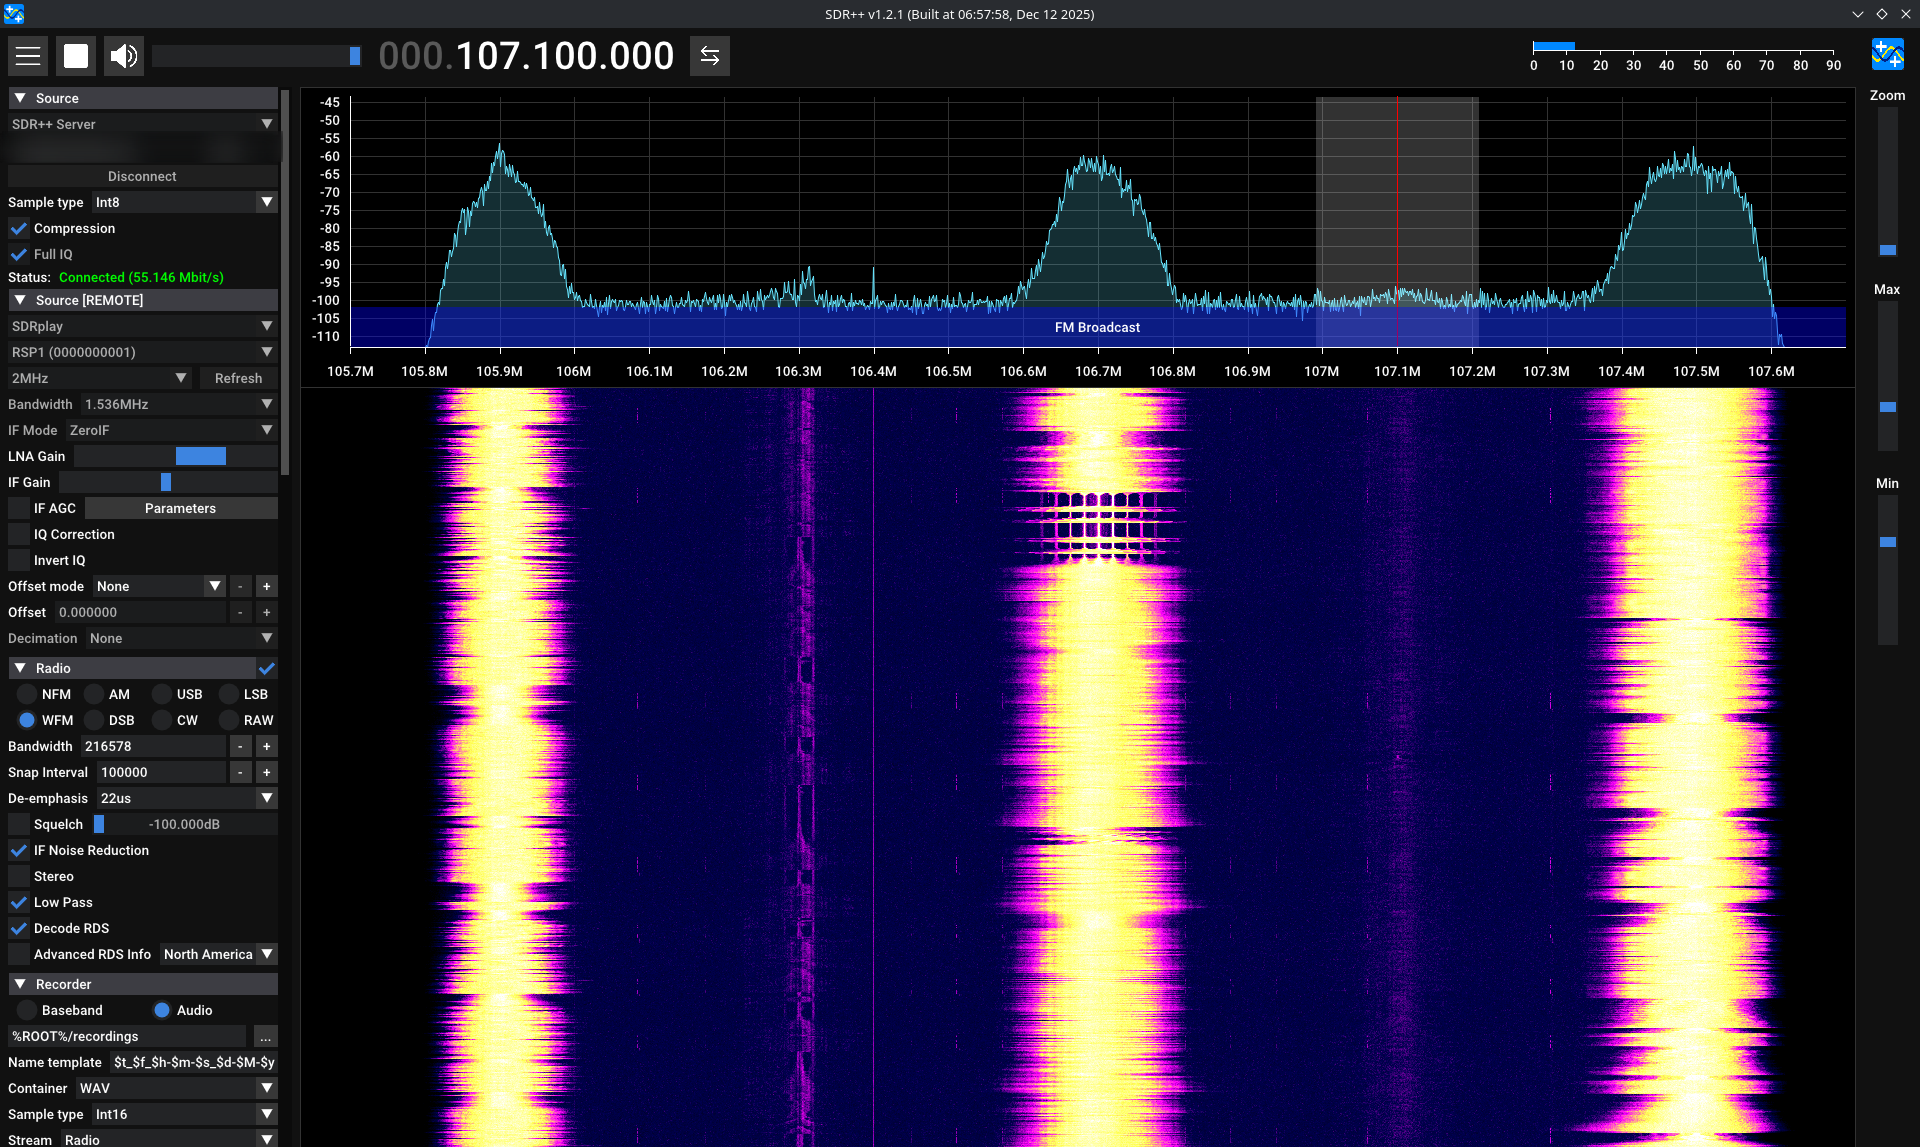Mute audio with speaker icon
The height and width of the screenshot is (1147, 1920).
click(124, 56)
